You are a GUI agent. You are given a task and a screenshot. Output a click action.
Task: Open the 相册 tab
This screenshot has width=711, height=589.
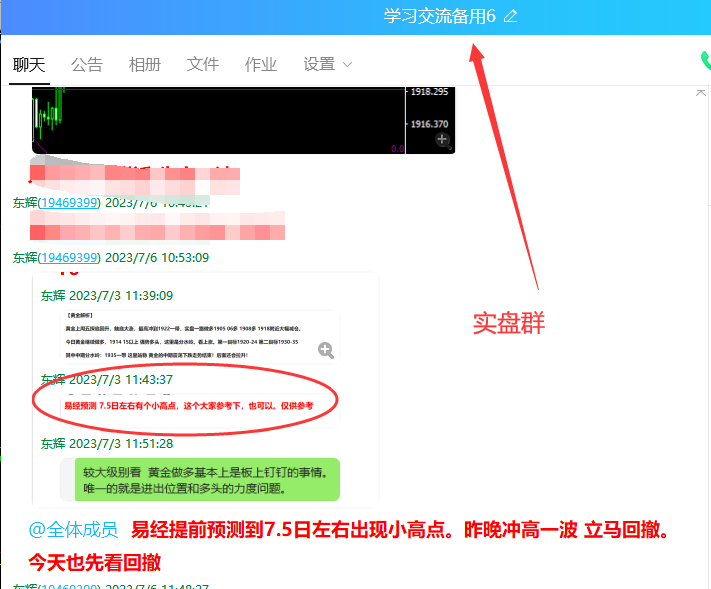pos(145,64)
